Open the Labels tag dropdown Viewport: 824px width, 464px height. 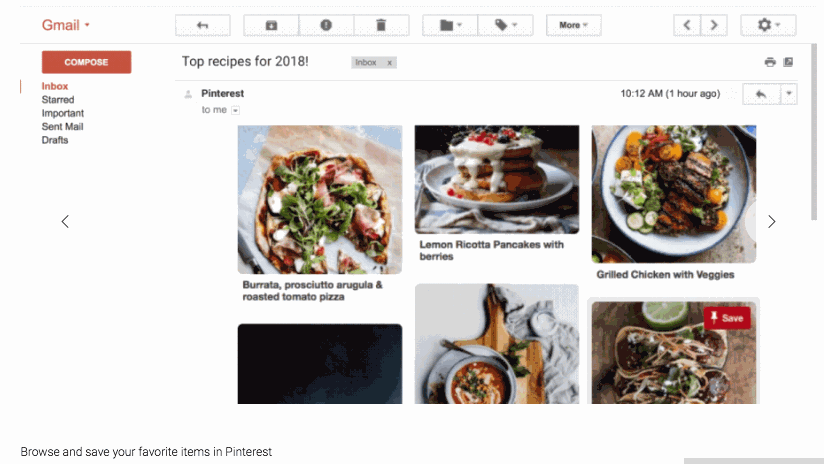click(x=505, y=25)
